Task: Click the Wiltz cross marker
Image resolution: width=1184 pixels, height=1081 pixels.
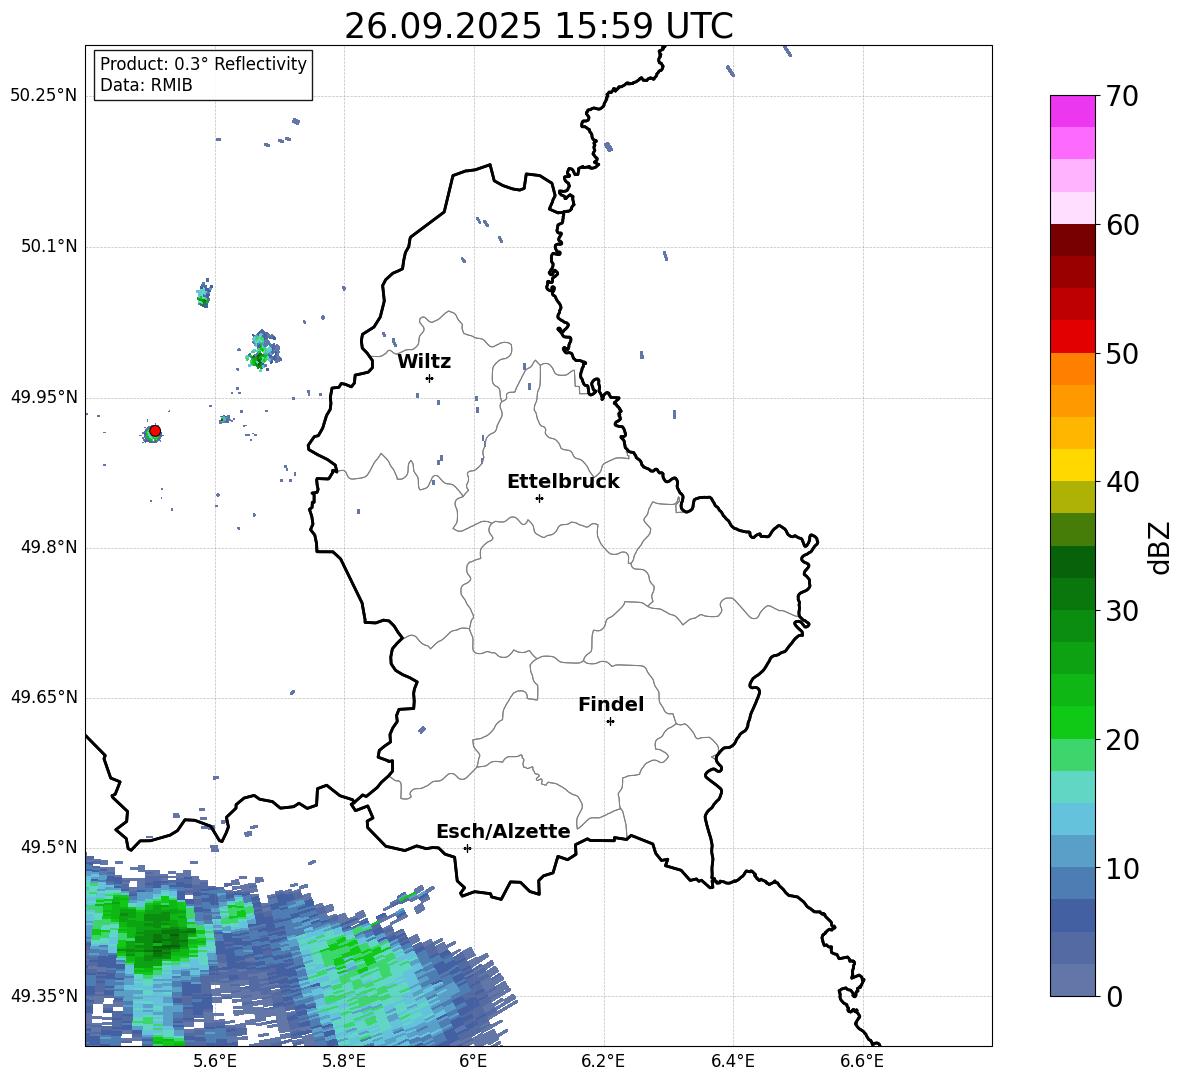Action: pyautogui.click(x=430, y=378)
